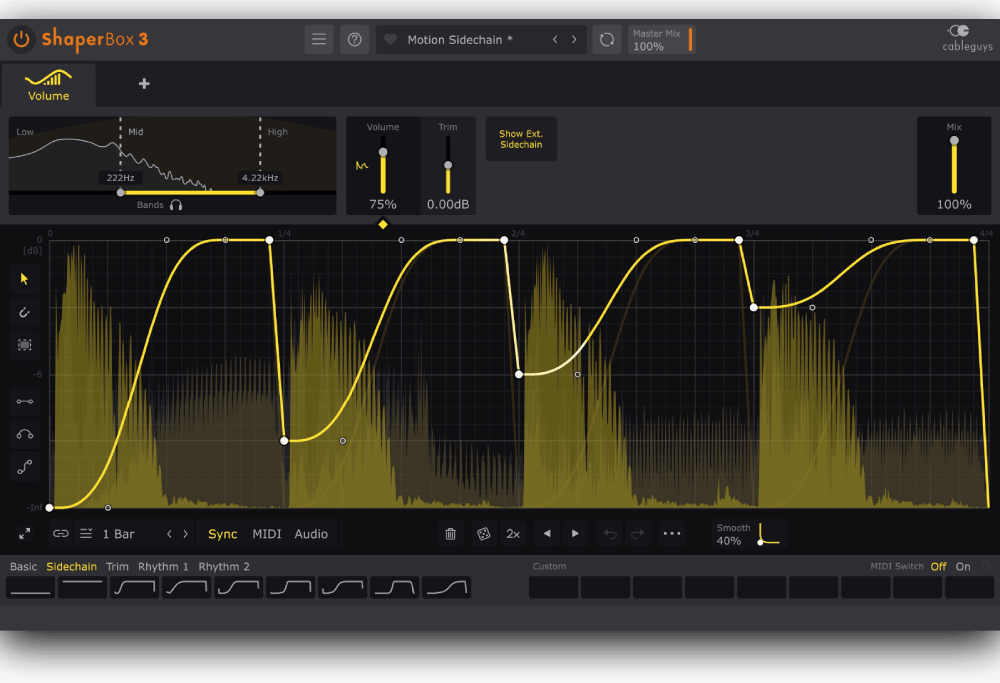Select the S-curve tool
This screenshot has height=683, width=1000.
(24, 467)
